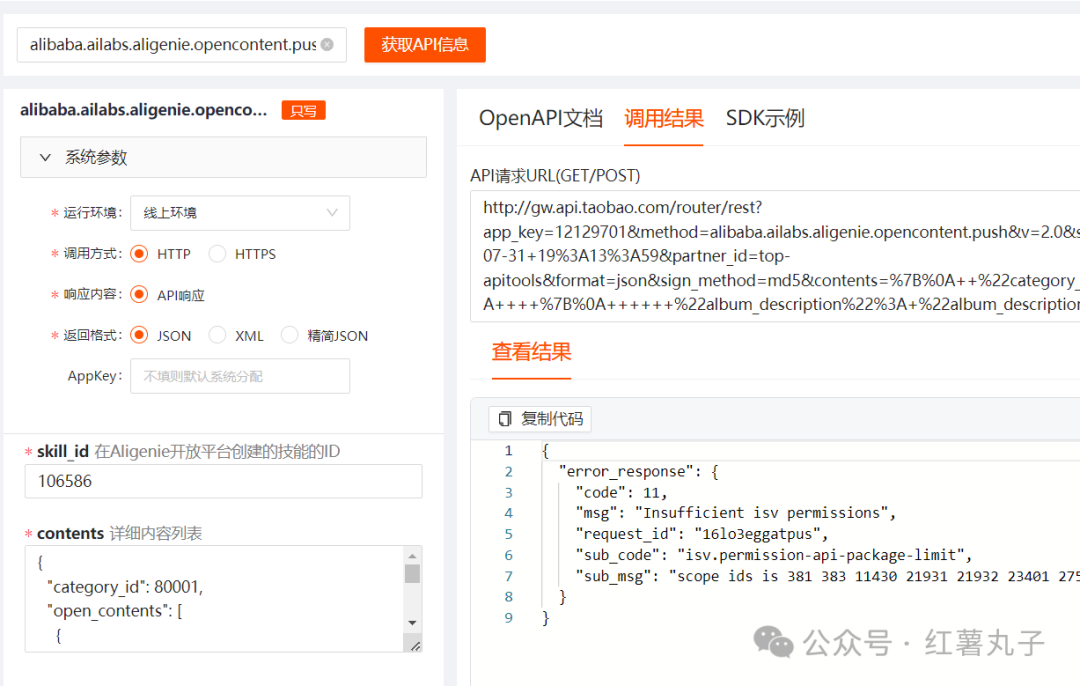1080x686 pixels.
Task: Clear the API name search field
Action: coord(327,45)
